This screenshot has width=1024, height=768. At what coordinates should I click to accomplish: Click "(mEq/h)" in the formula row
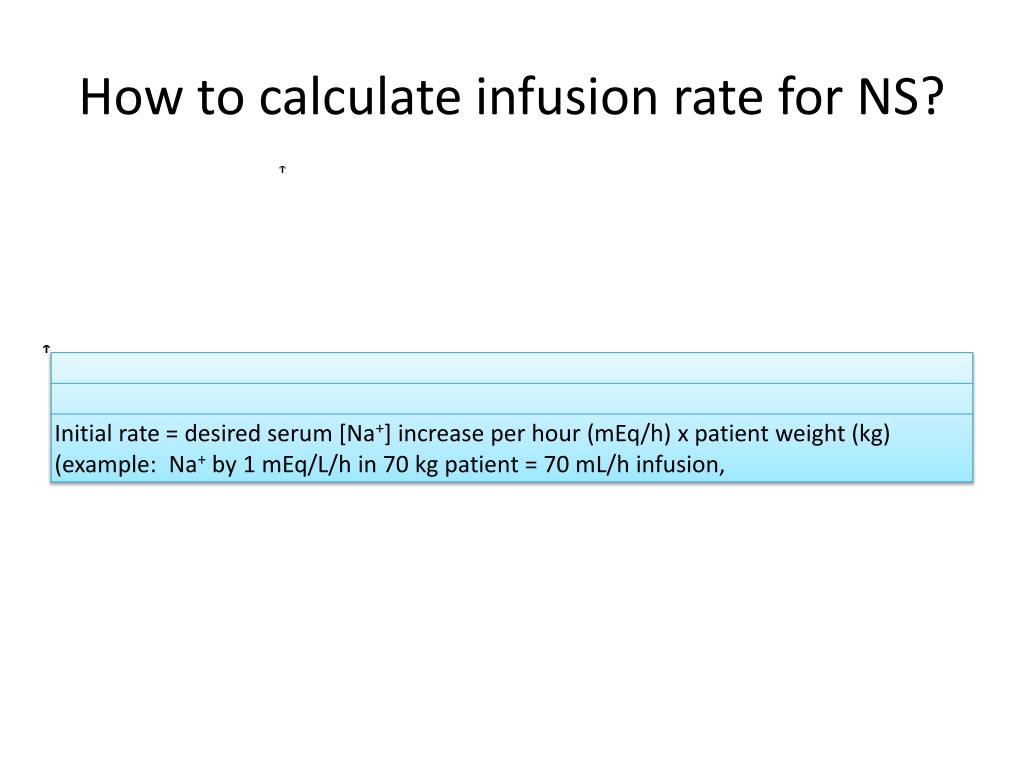point(628,434)
